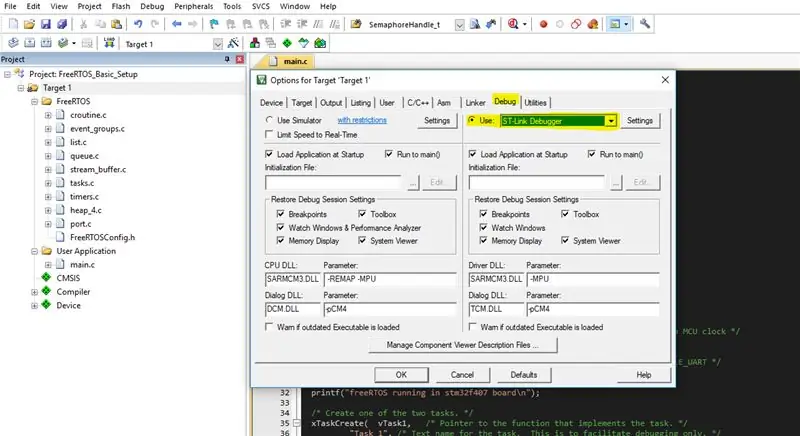Click the green Manage Run-Time Environment icon
800x436 pixels.
(287, 43)
